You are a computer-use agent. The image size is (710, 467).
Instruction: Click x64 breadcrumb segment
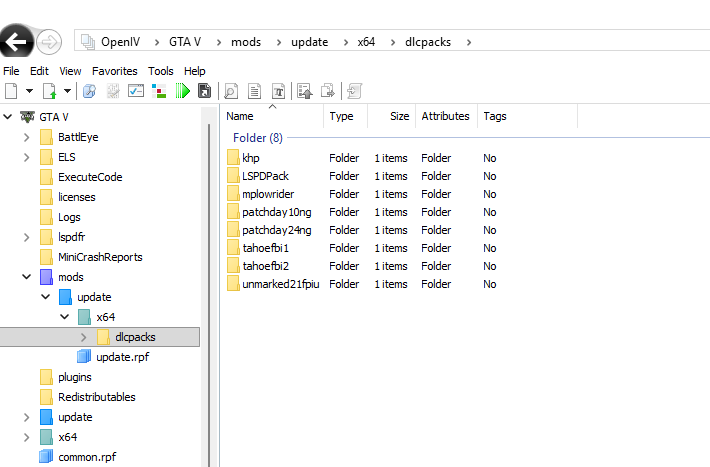pyautogui.click(x=366, y=42)
